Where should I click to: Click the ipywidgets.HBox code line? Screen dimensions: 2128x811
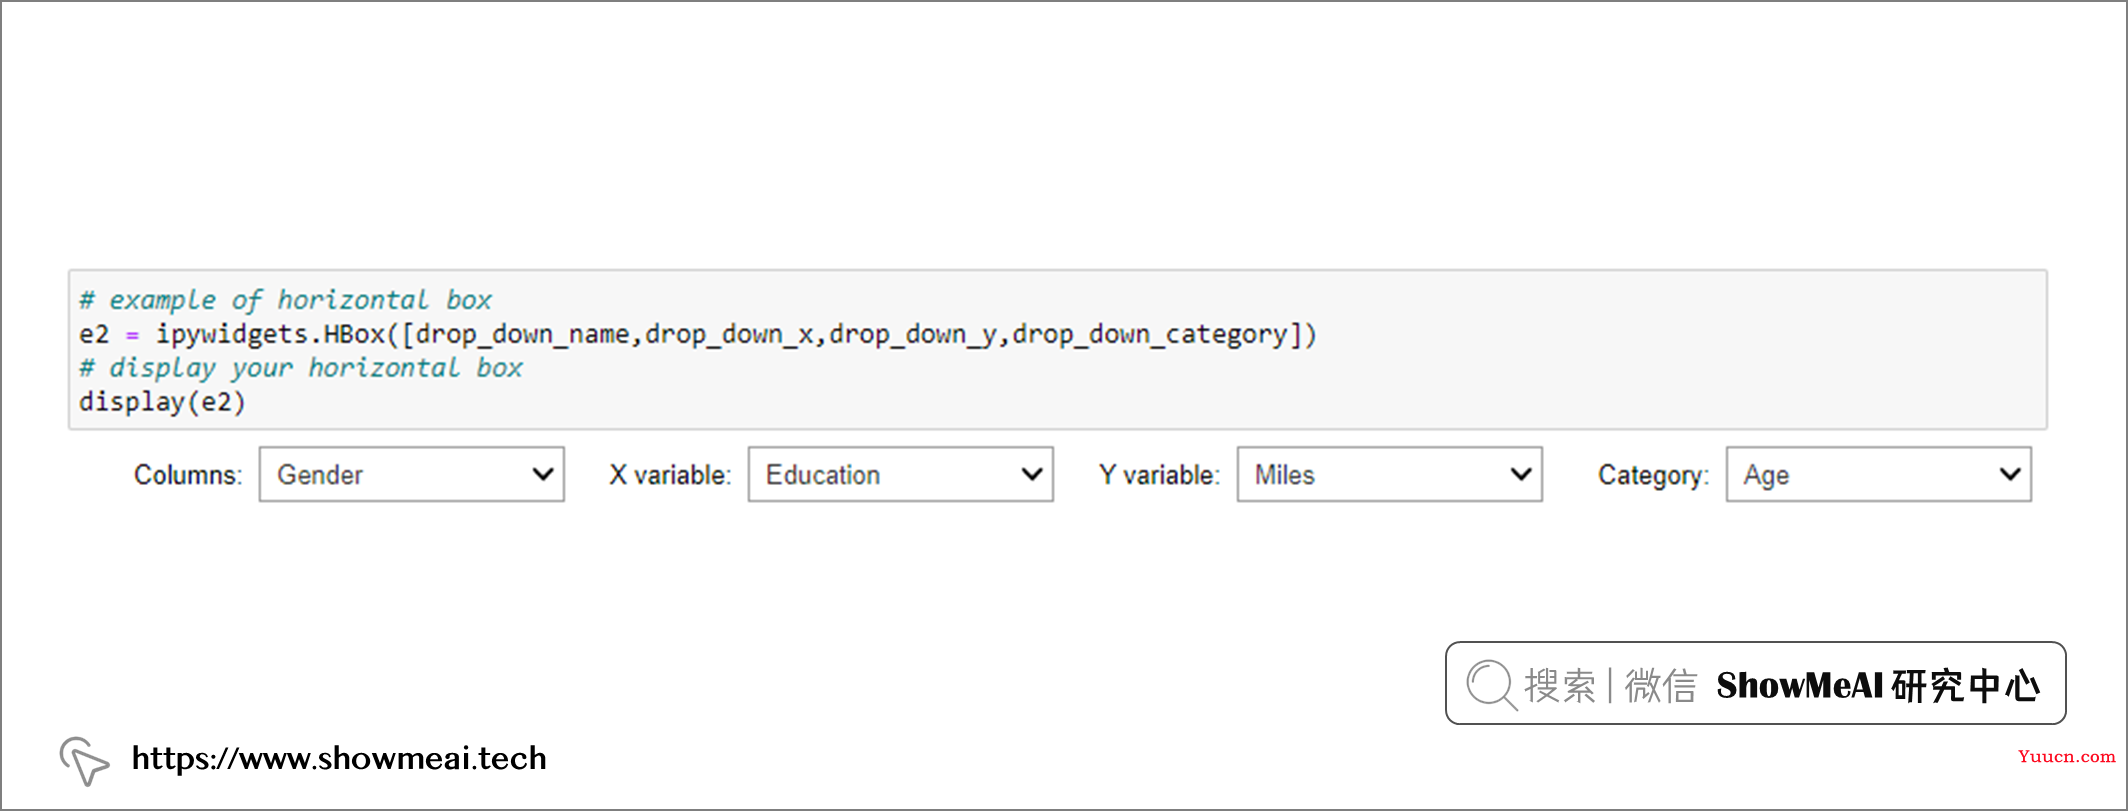698,334
